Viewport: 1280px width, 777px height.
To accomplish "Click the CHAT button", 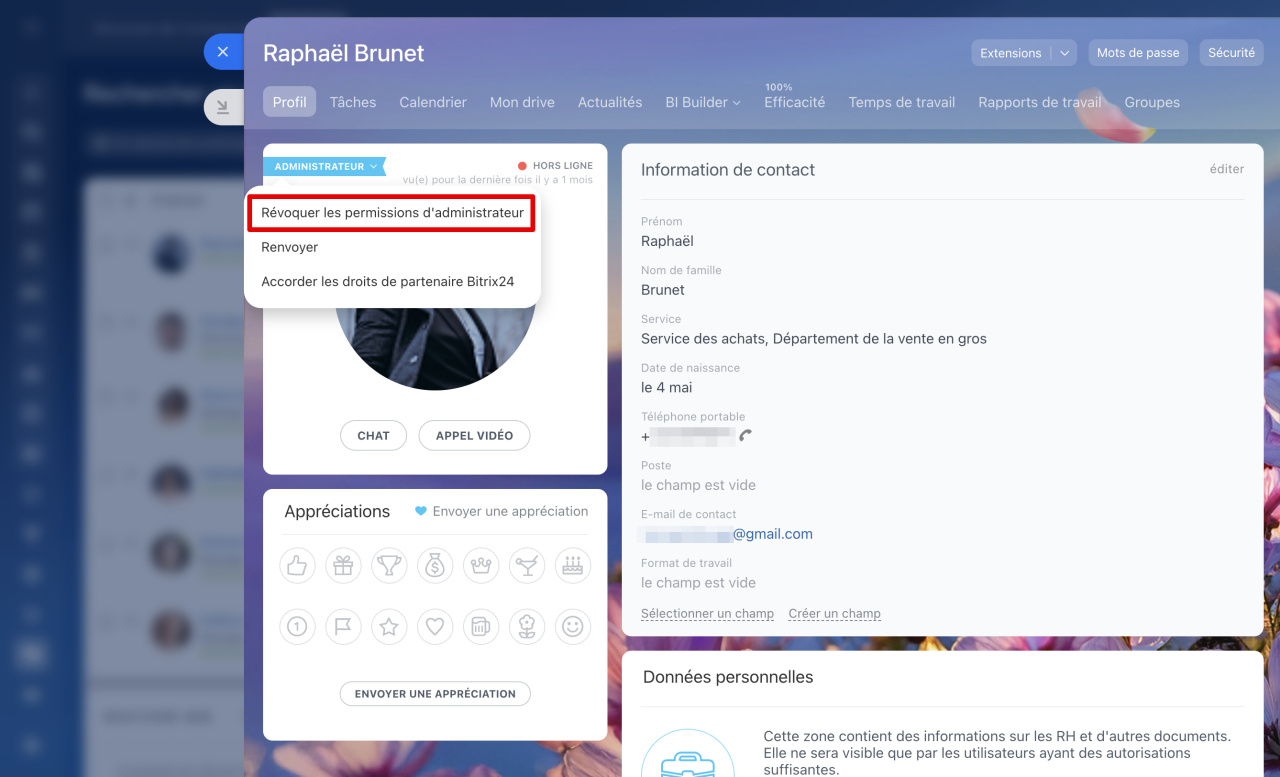I will click(x=374, y=436).
